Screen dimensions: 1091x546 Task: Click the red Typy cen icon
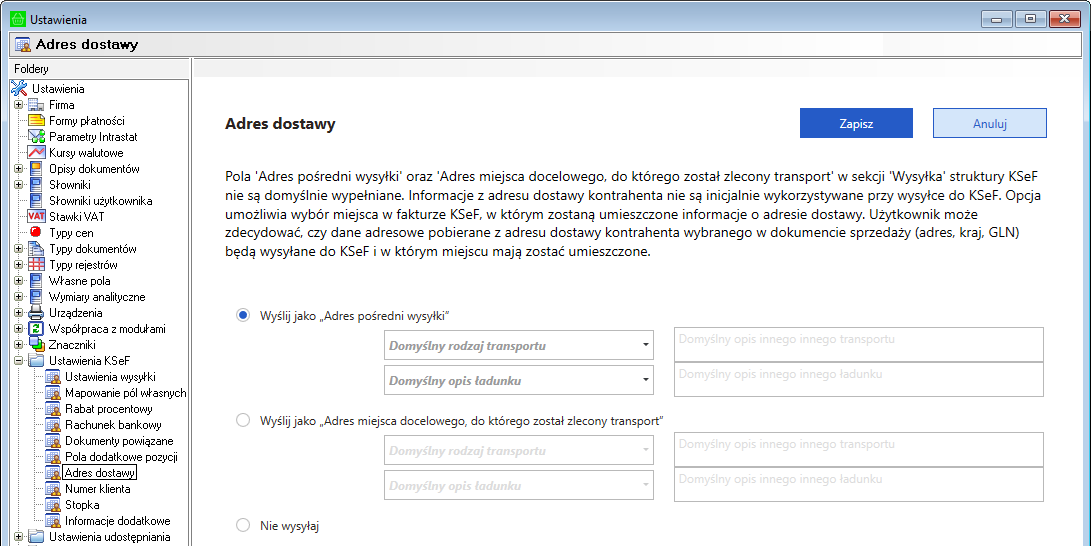click(37, 232)
